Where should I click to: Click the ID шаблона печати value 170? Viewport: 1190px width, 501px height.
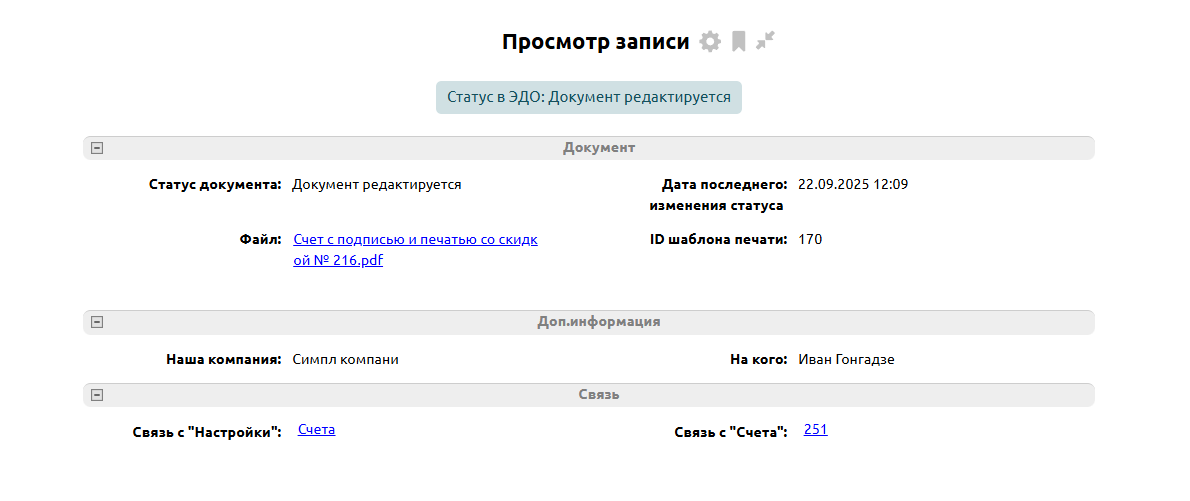810,240
